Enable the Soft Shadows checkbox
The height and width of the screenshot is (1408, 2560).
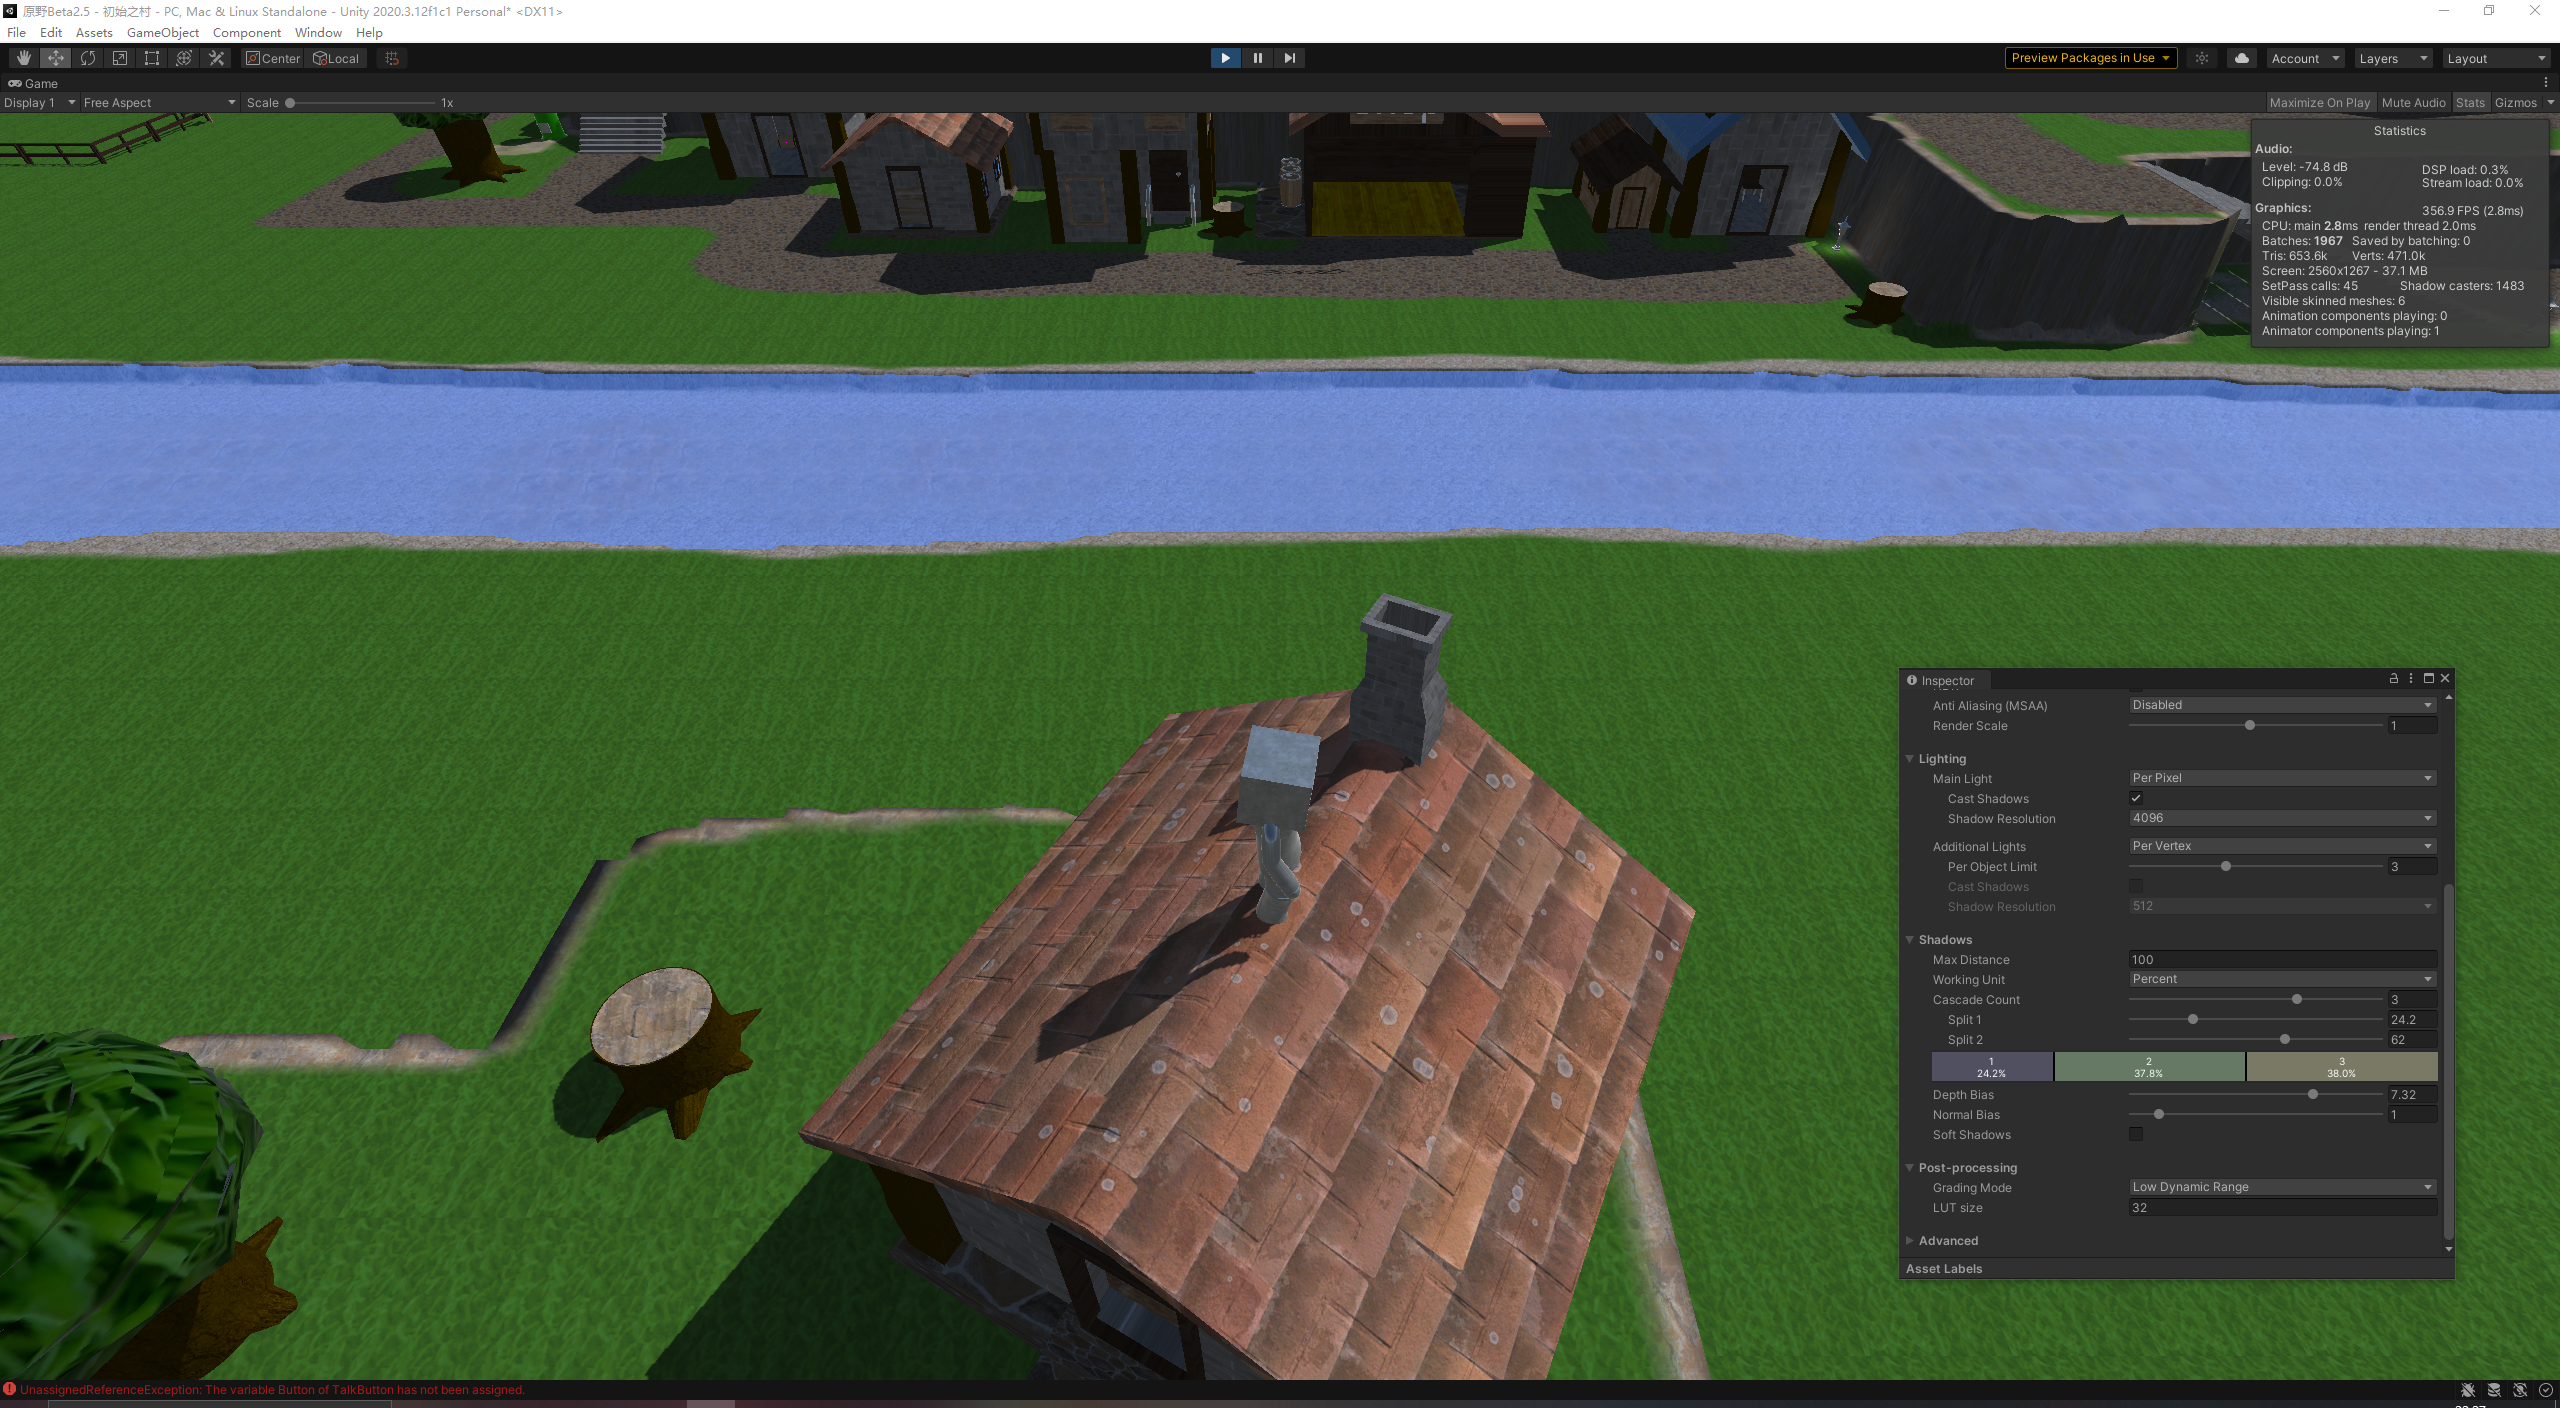(2136, 1134)
